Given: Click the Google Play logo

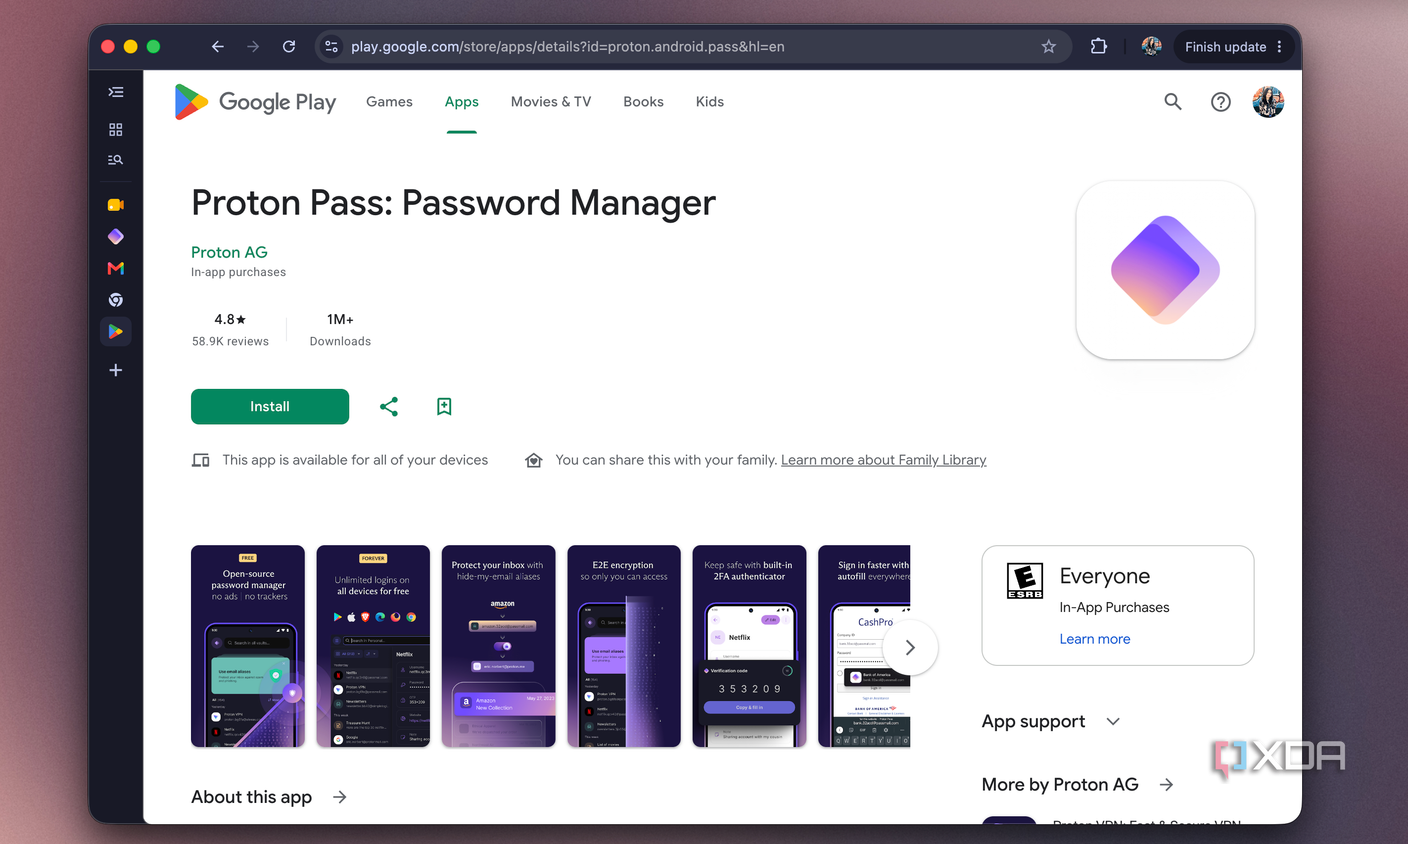Looking at the screenshot, I should [x=255, y=102].
